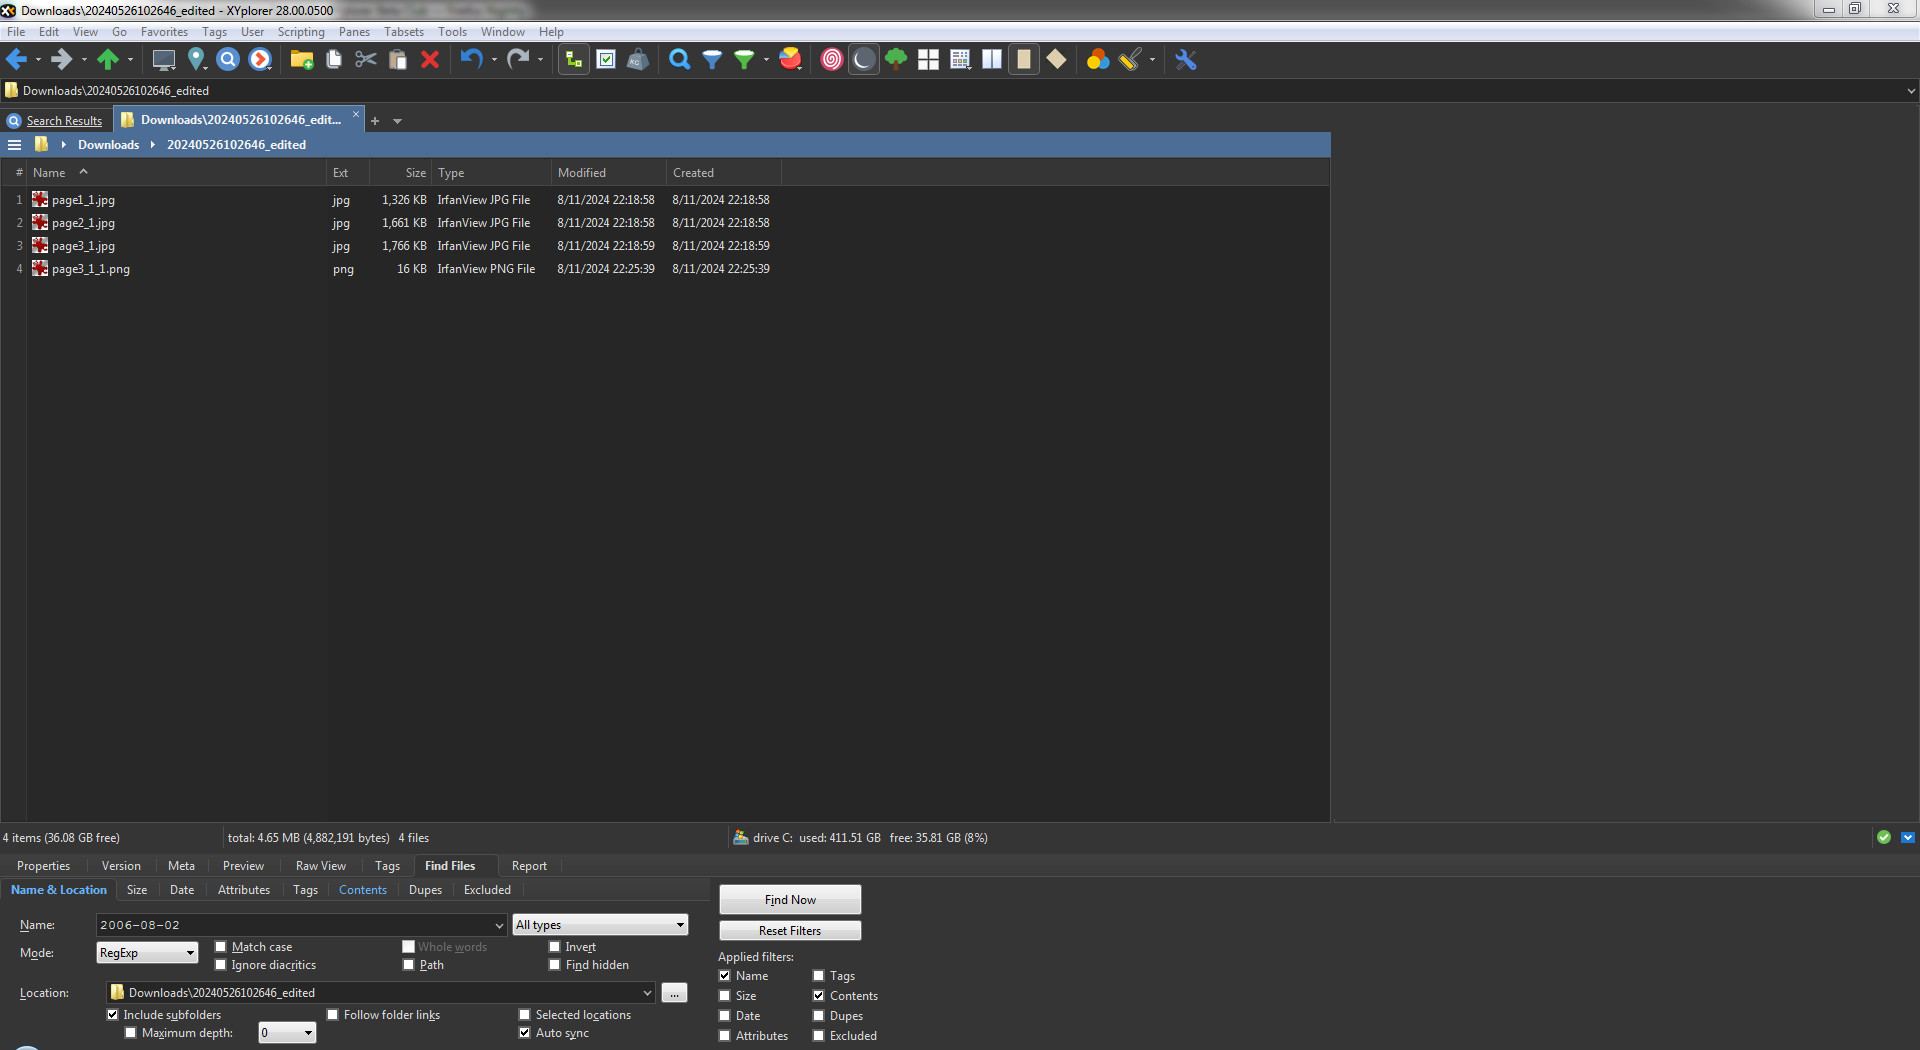
Task: Click the blue Undo arrow
Action: pyautogui.click(x=471, y=60)
